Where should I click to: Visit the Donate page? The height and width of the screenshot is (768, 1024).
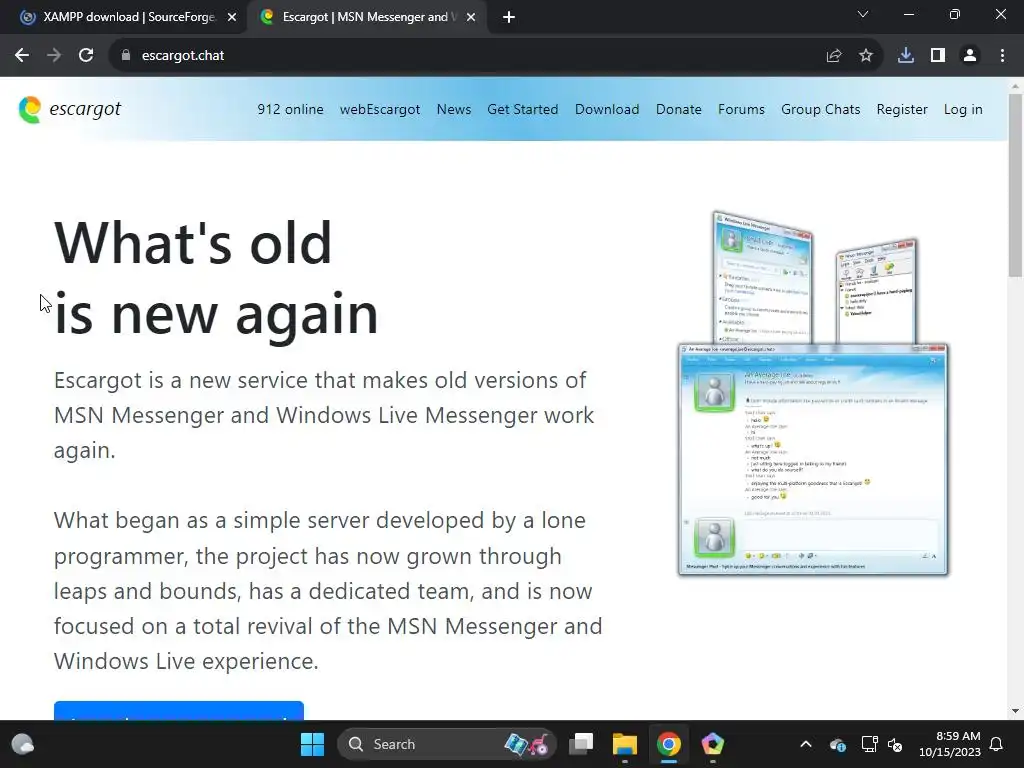[679, 109]
